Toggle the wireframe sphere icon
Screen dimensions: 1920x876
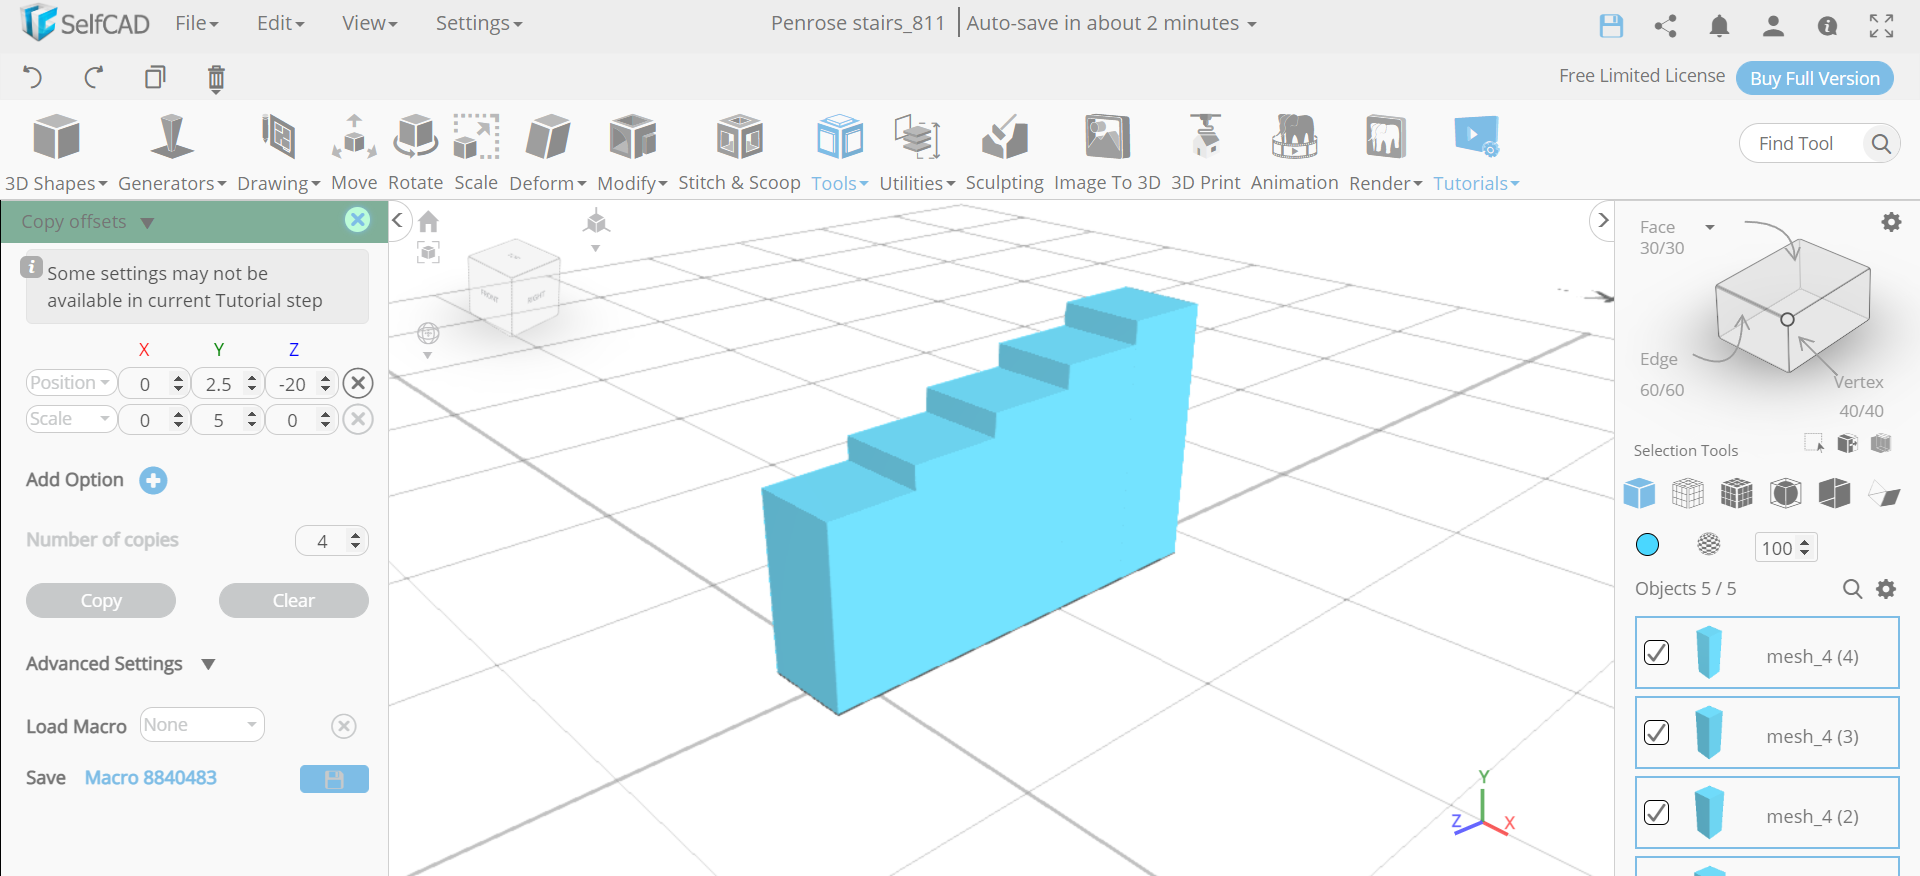click(x=1709, y=544)
